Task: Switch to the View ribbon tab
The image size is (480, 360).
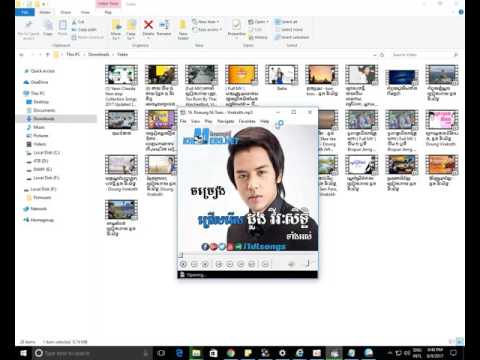Action: pyautogui.click(x=85, y=12)
